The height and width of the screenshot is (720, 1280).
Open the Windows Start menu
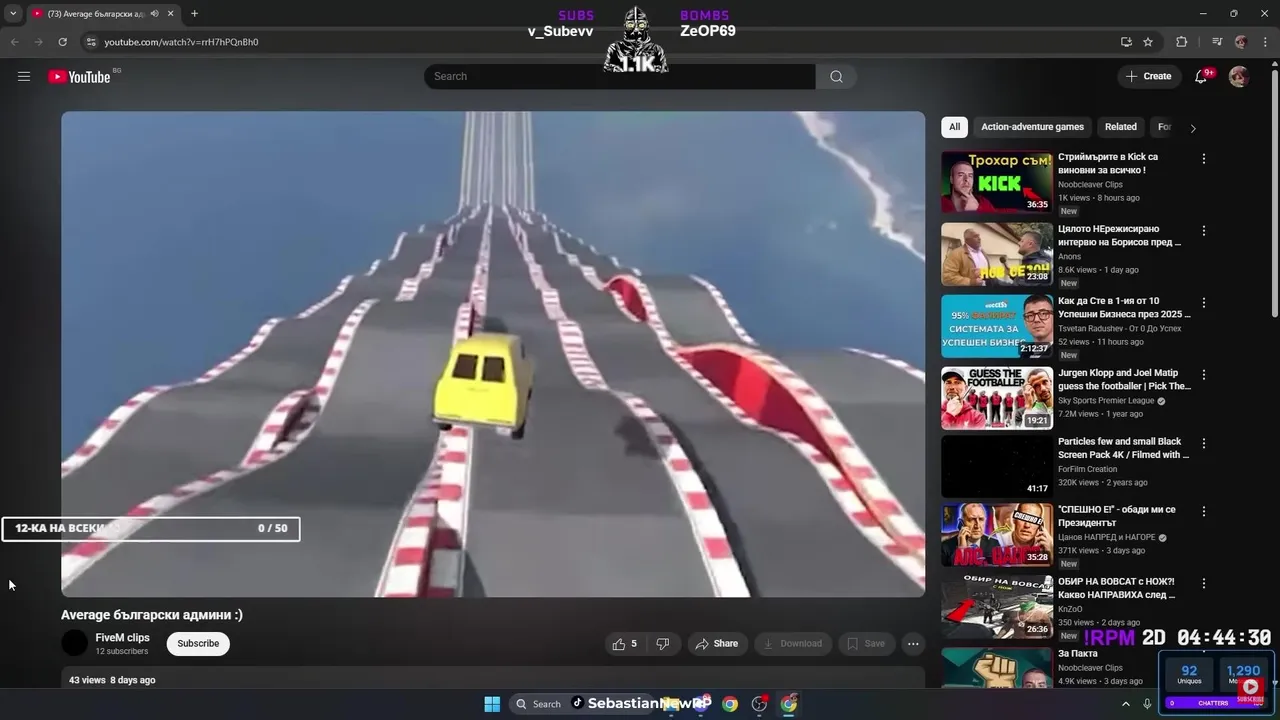coord(492,704)
